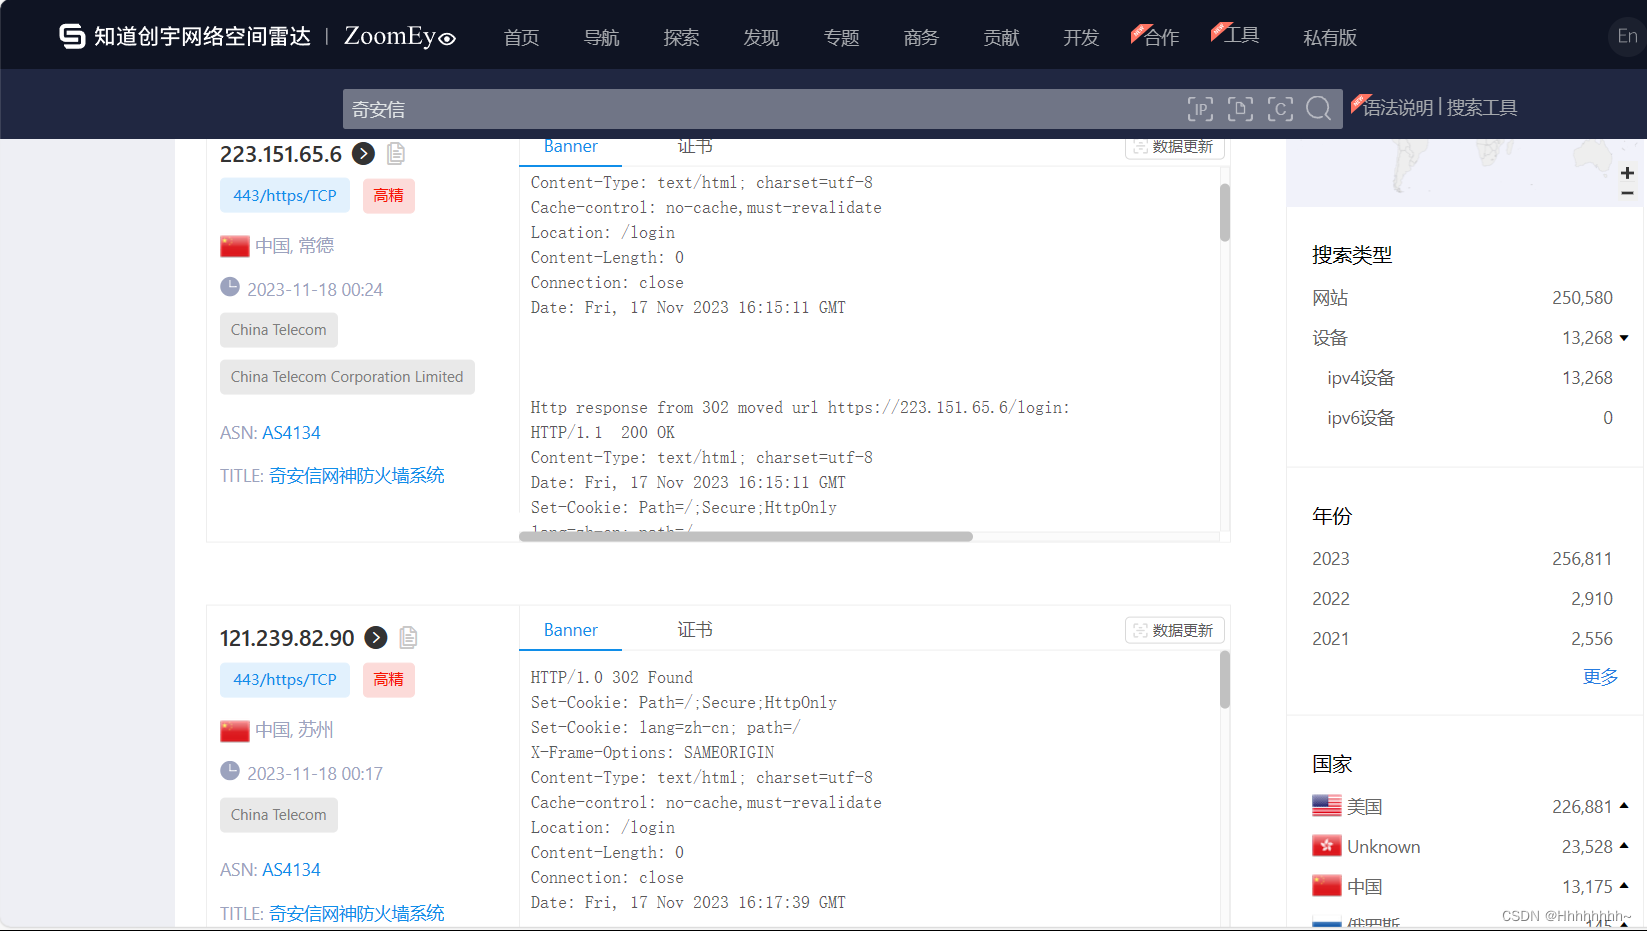
Task: Copy IP 121.239.82.90 with clipboard icon
Action: click(408, 637)
